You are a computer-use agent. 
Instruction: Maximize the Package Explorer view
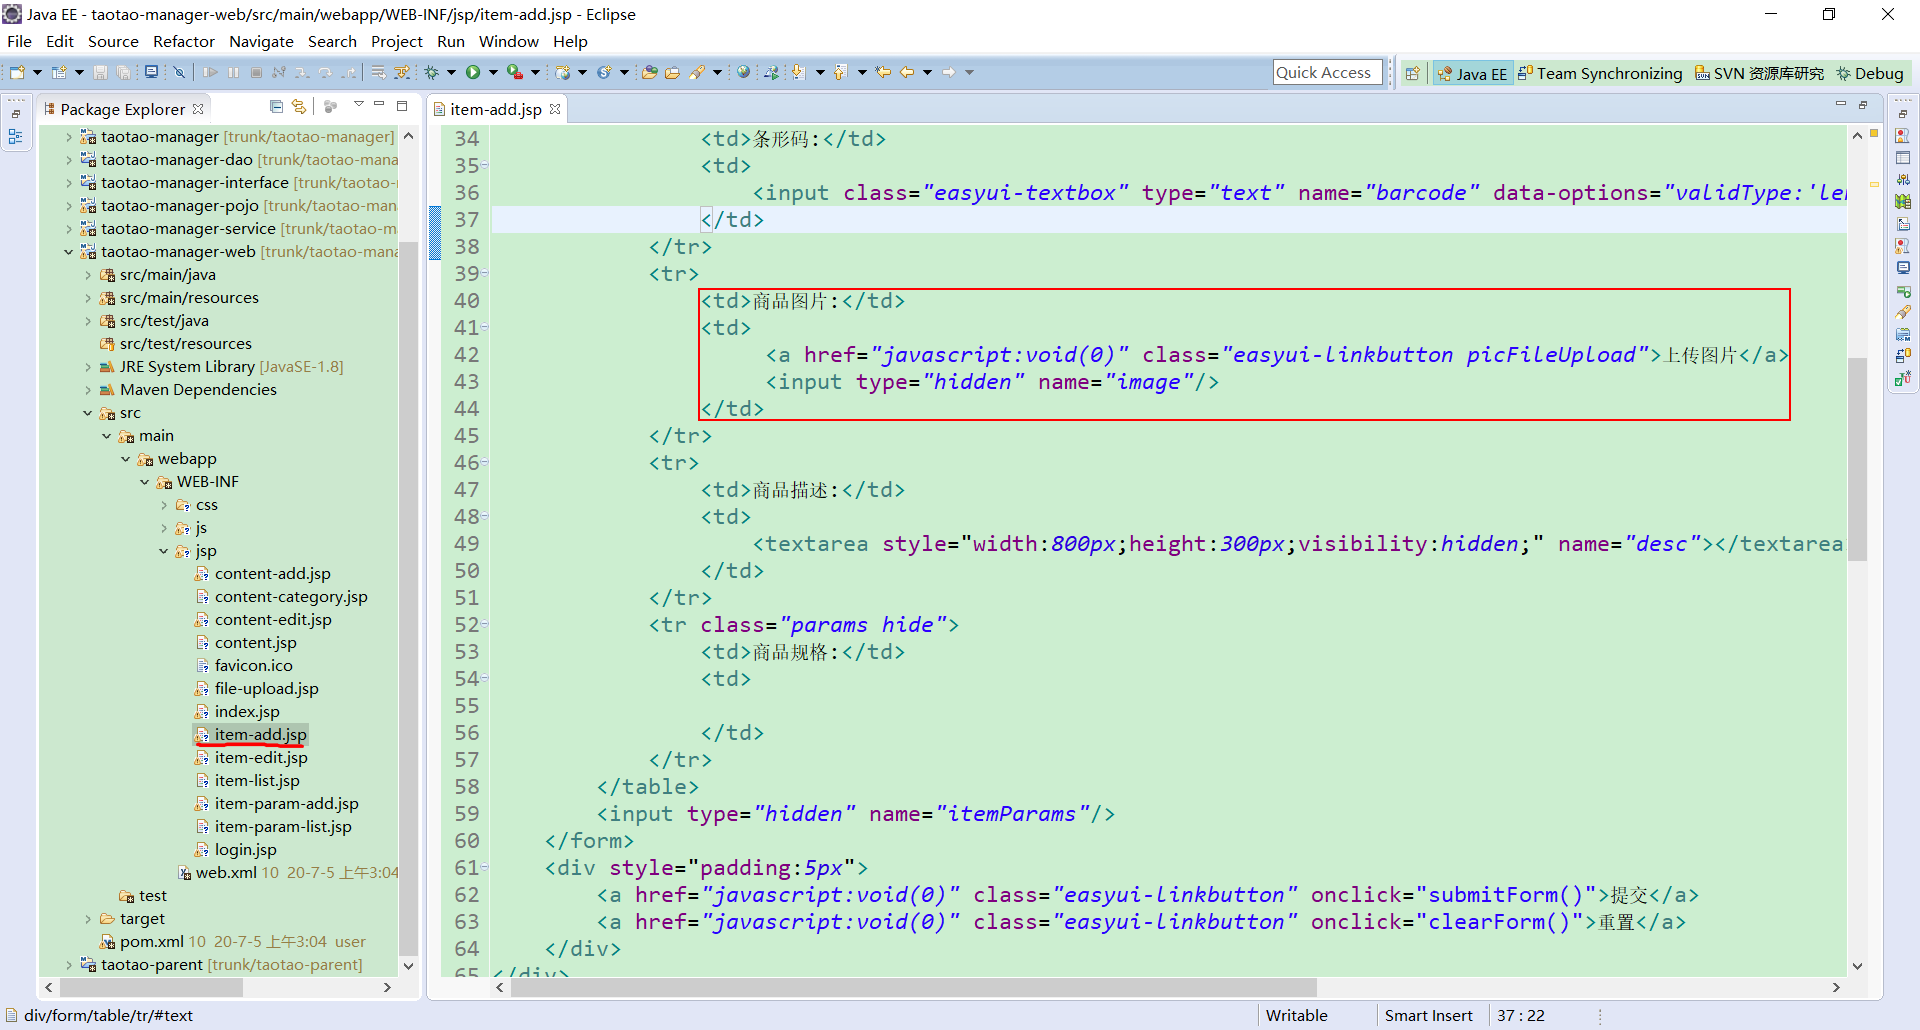point(402,105)
